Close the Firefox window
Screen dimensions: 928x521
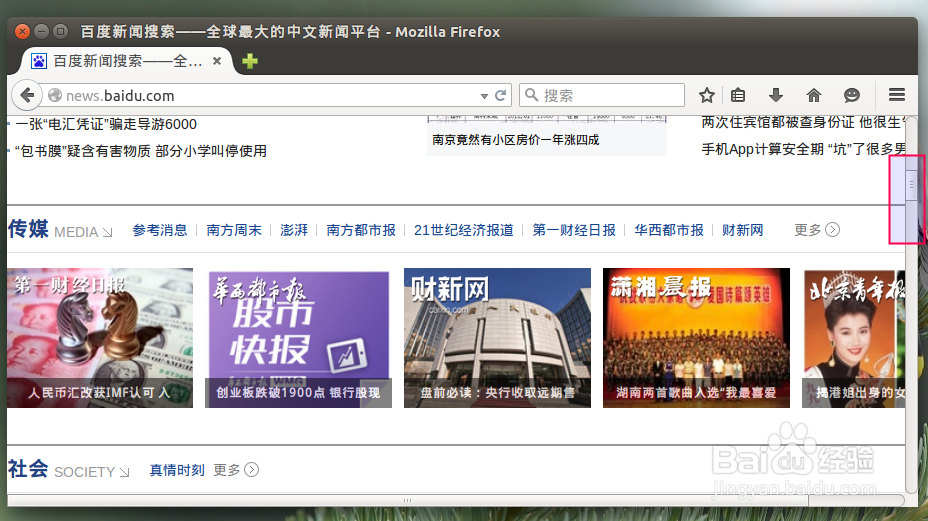(x=22, y=31)
